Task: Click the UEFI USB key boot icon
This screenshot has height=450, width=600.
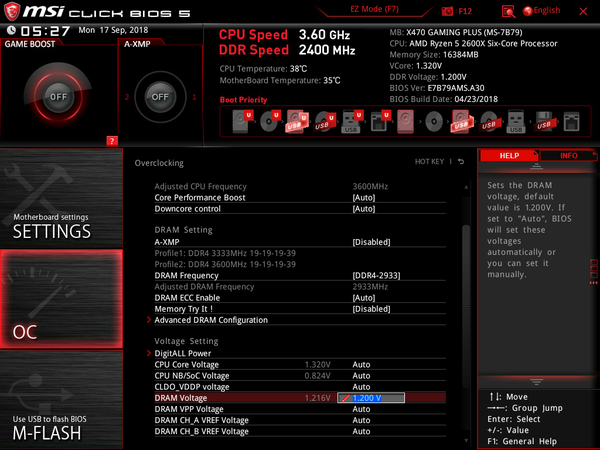Action: (x=352, y=122)
